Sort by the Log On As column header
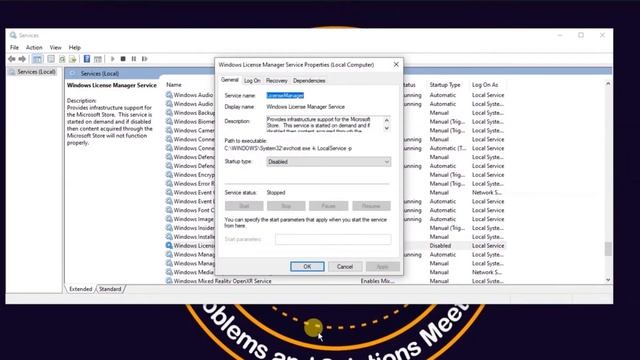640x360 pixels. tap(485, 85)
